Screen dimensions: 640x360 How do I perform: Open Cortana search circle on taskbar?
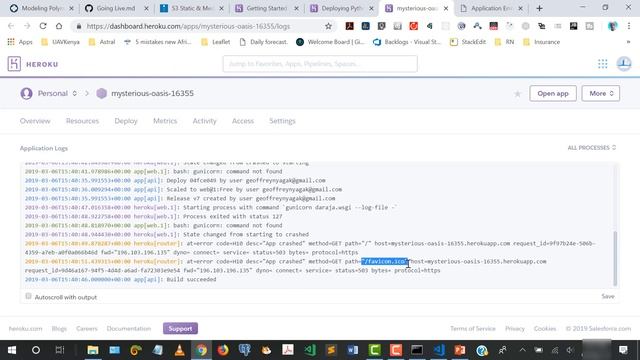(x=36, y=350)
